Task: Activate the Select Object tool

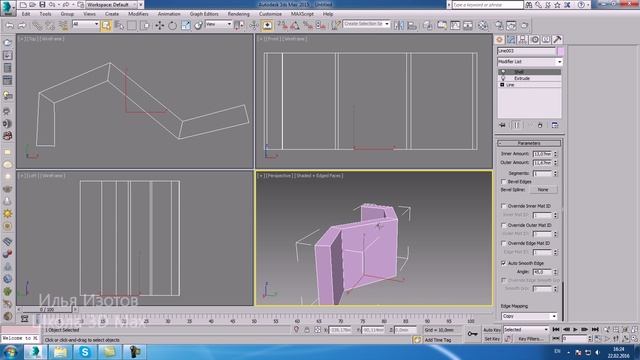Action: 106,25
